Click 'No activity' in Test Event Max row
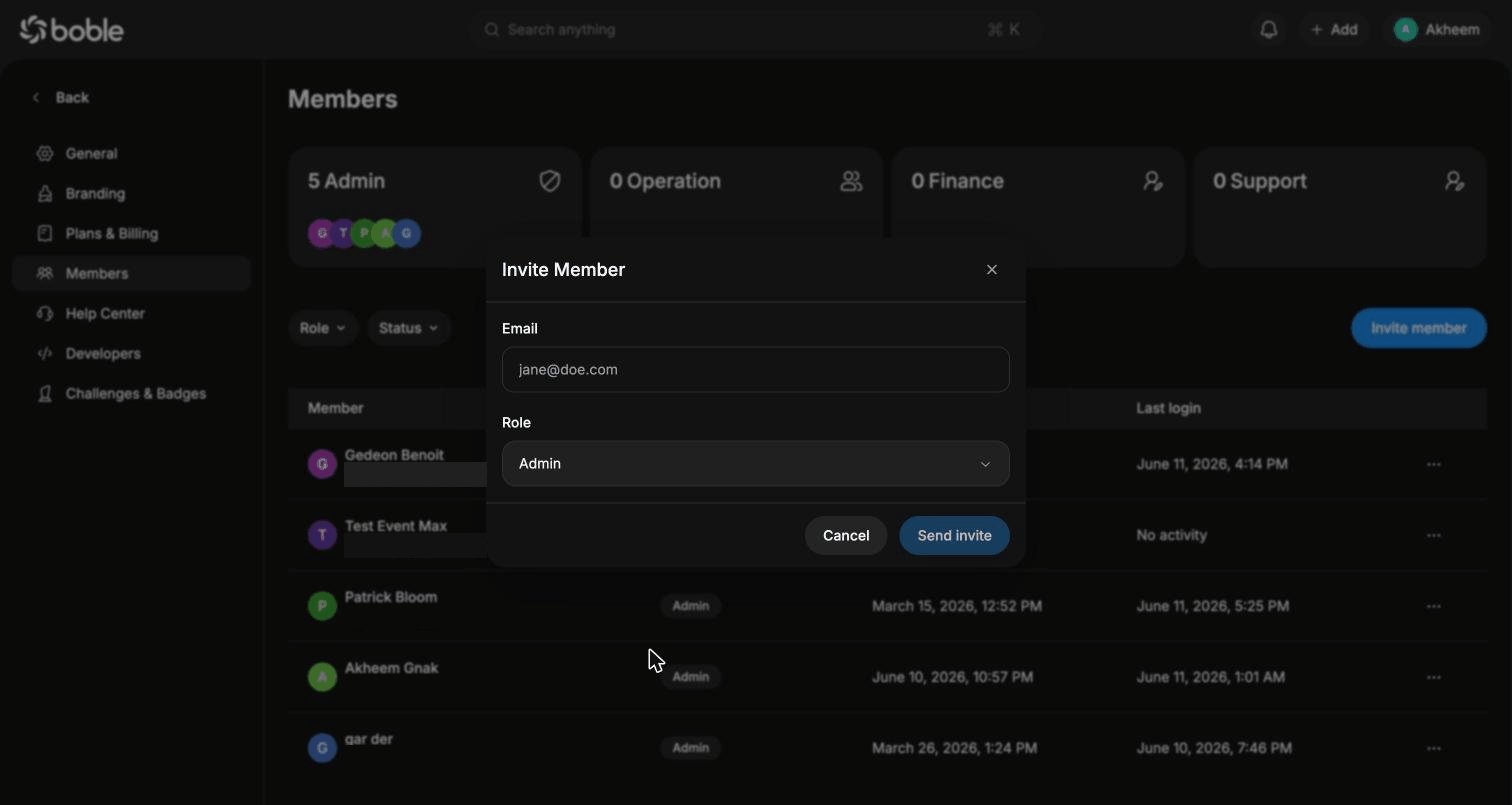Viewport: 1512px width, 805px height. [1171, 535]
